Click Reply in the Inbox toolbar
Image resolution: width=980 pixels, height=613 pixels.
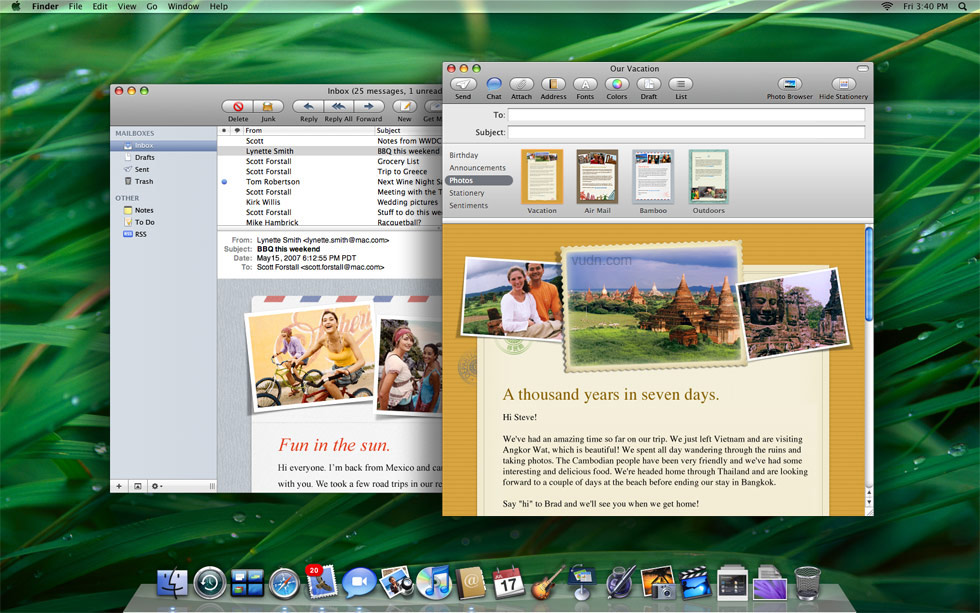308,107
